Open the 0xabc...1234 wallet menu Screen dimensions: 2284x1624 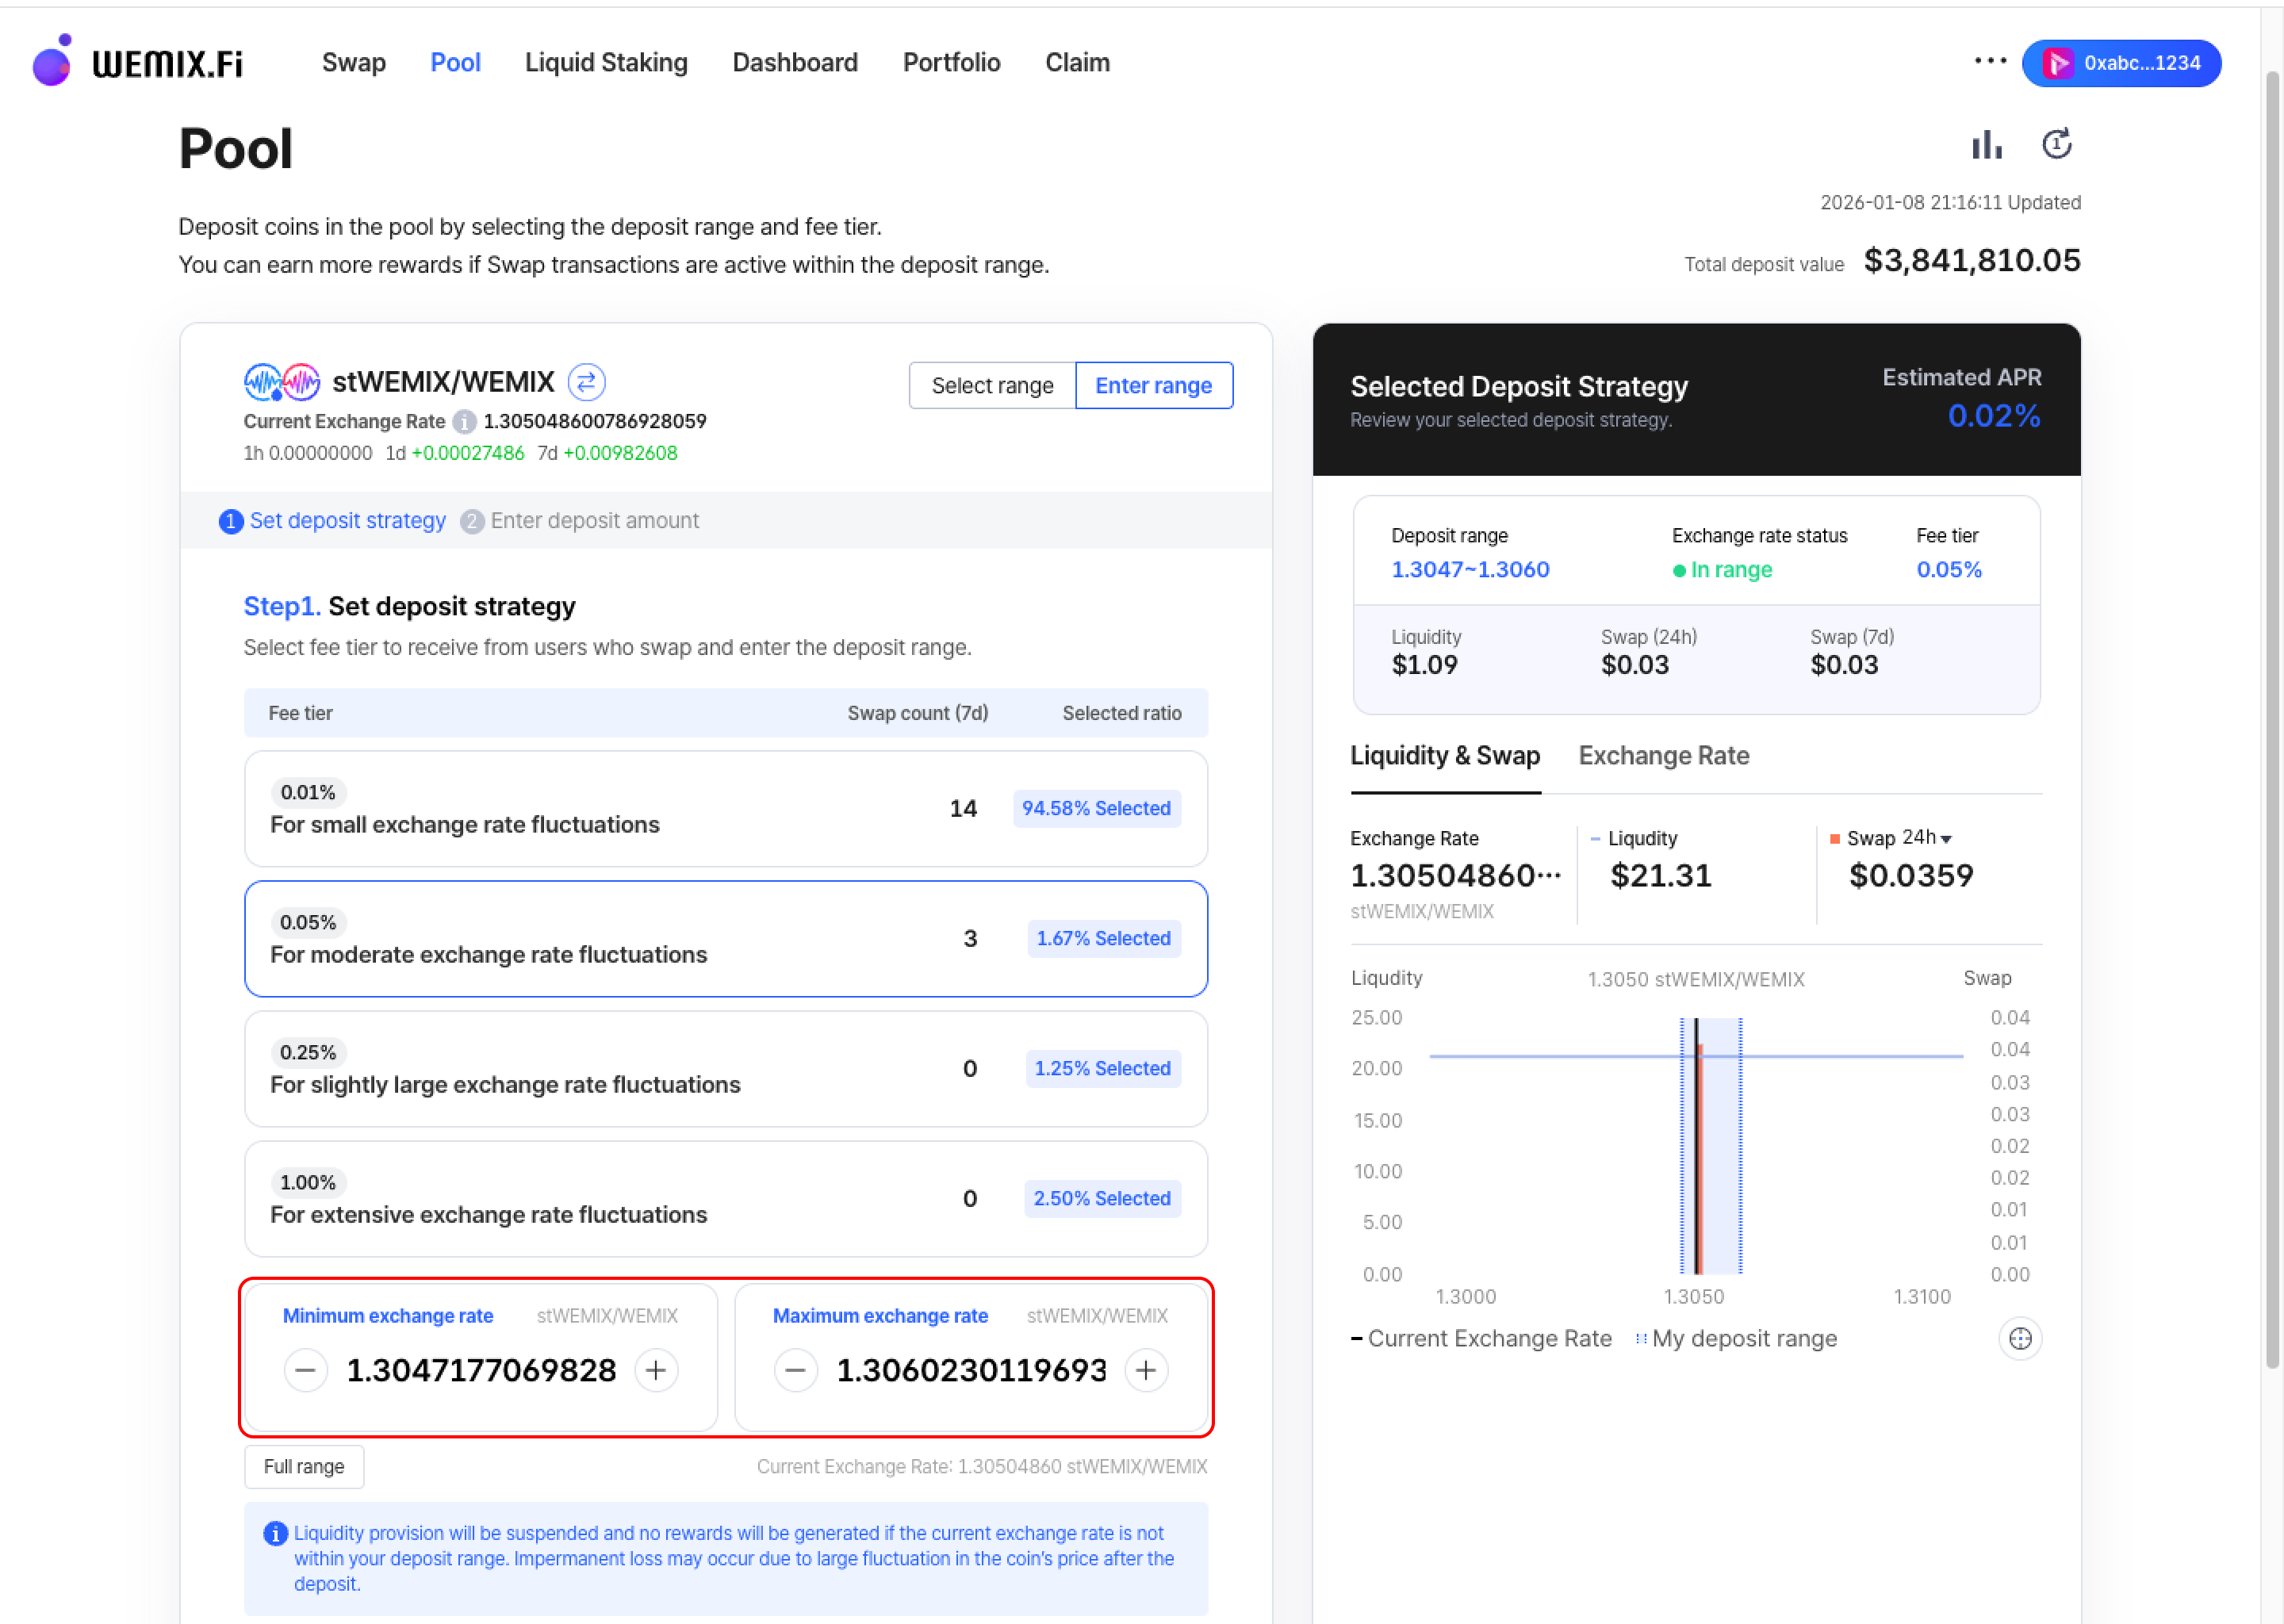pos(2121,63)
